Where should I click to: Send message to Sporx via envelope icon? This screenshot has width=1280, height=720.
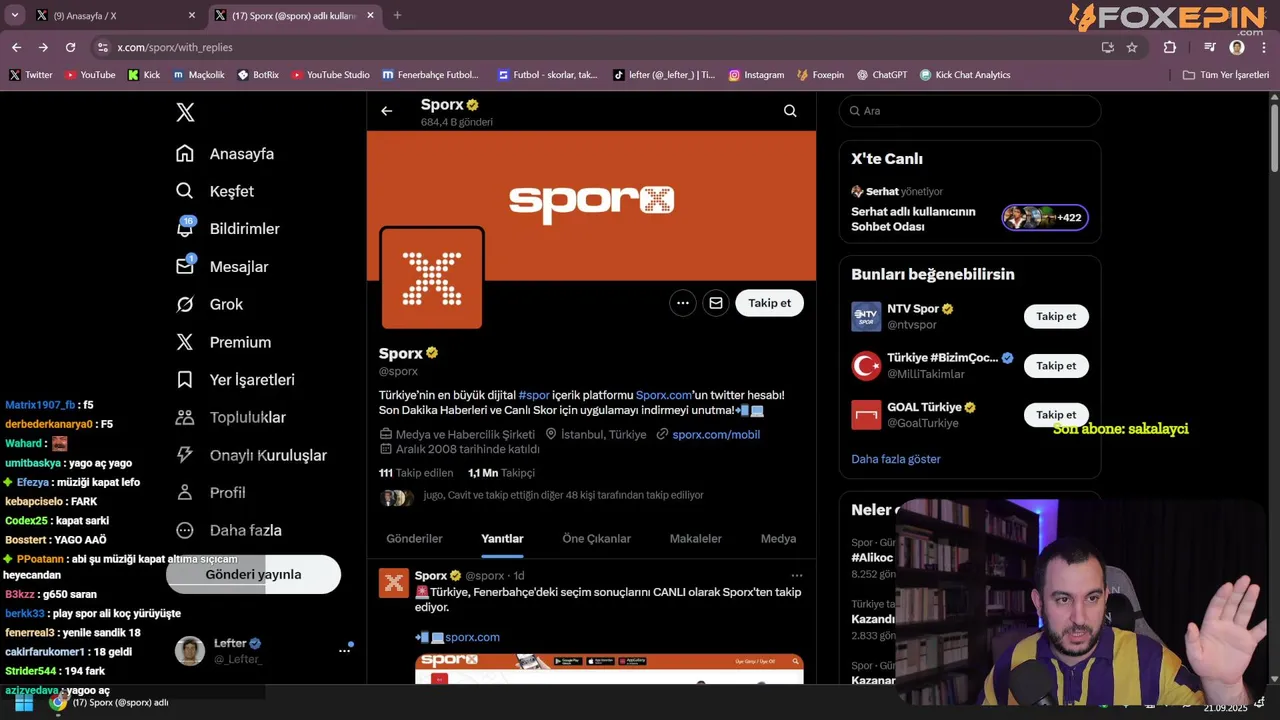click(x=716, y=303)
